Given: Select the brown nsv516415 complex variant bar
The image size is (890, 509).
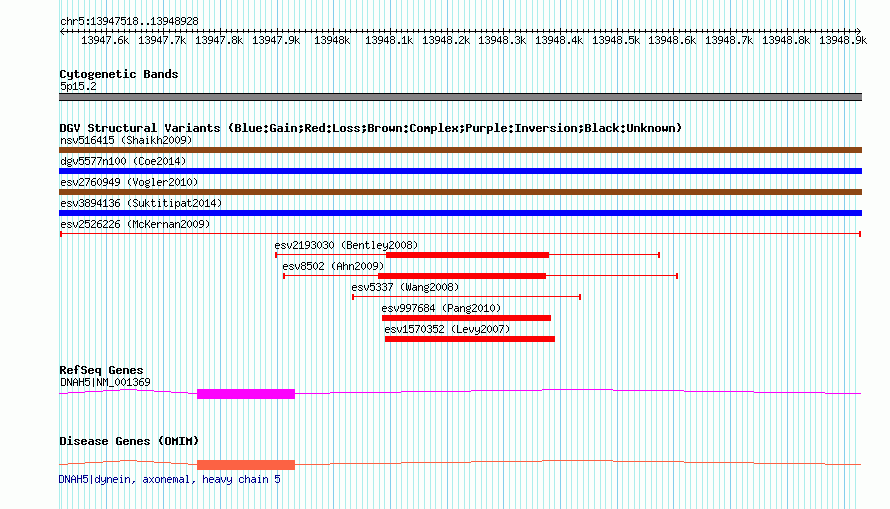Looking at the screenshot, I should pos(460,150).
